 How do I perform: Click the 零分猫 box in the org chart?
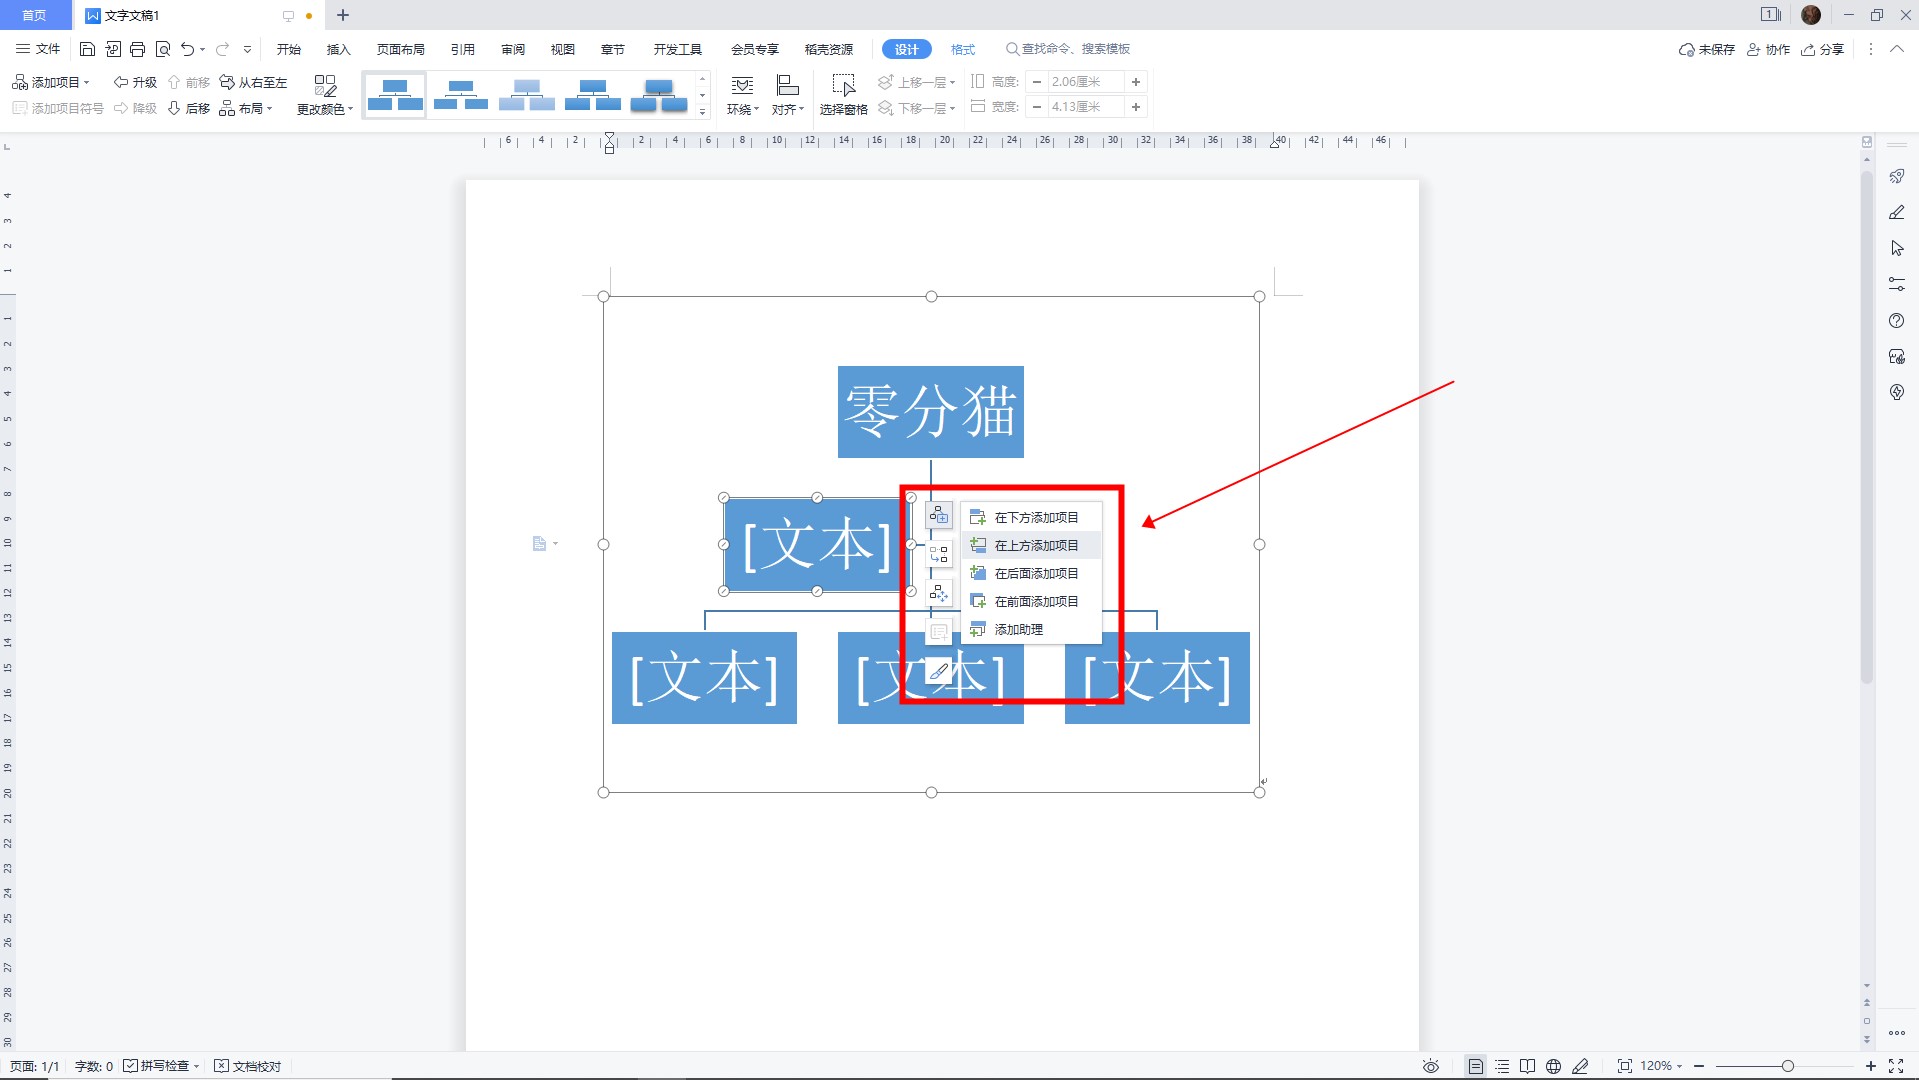pyautogui.click(x=930, y=411)
